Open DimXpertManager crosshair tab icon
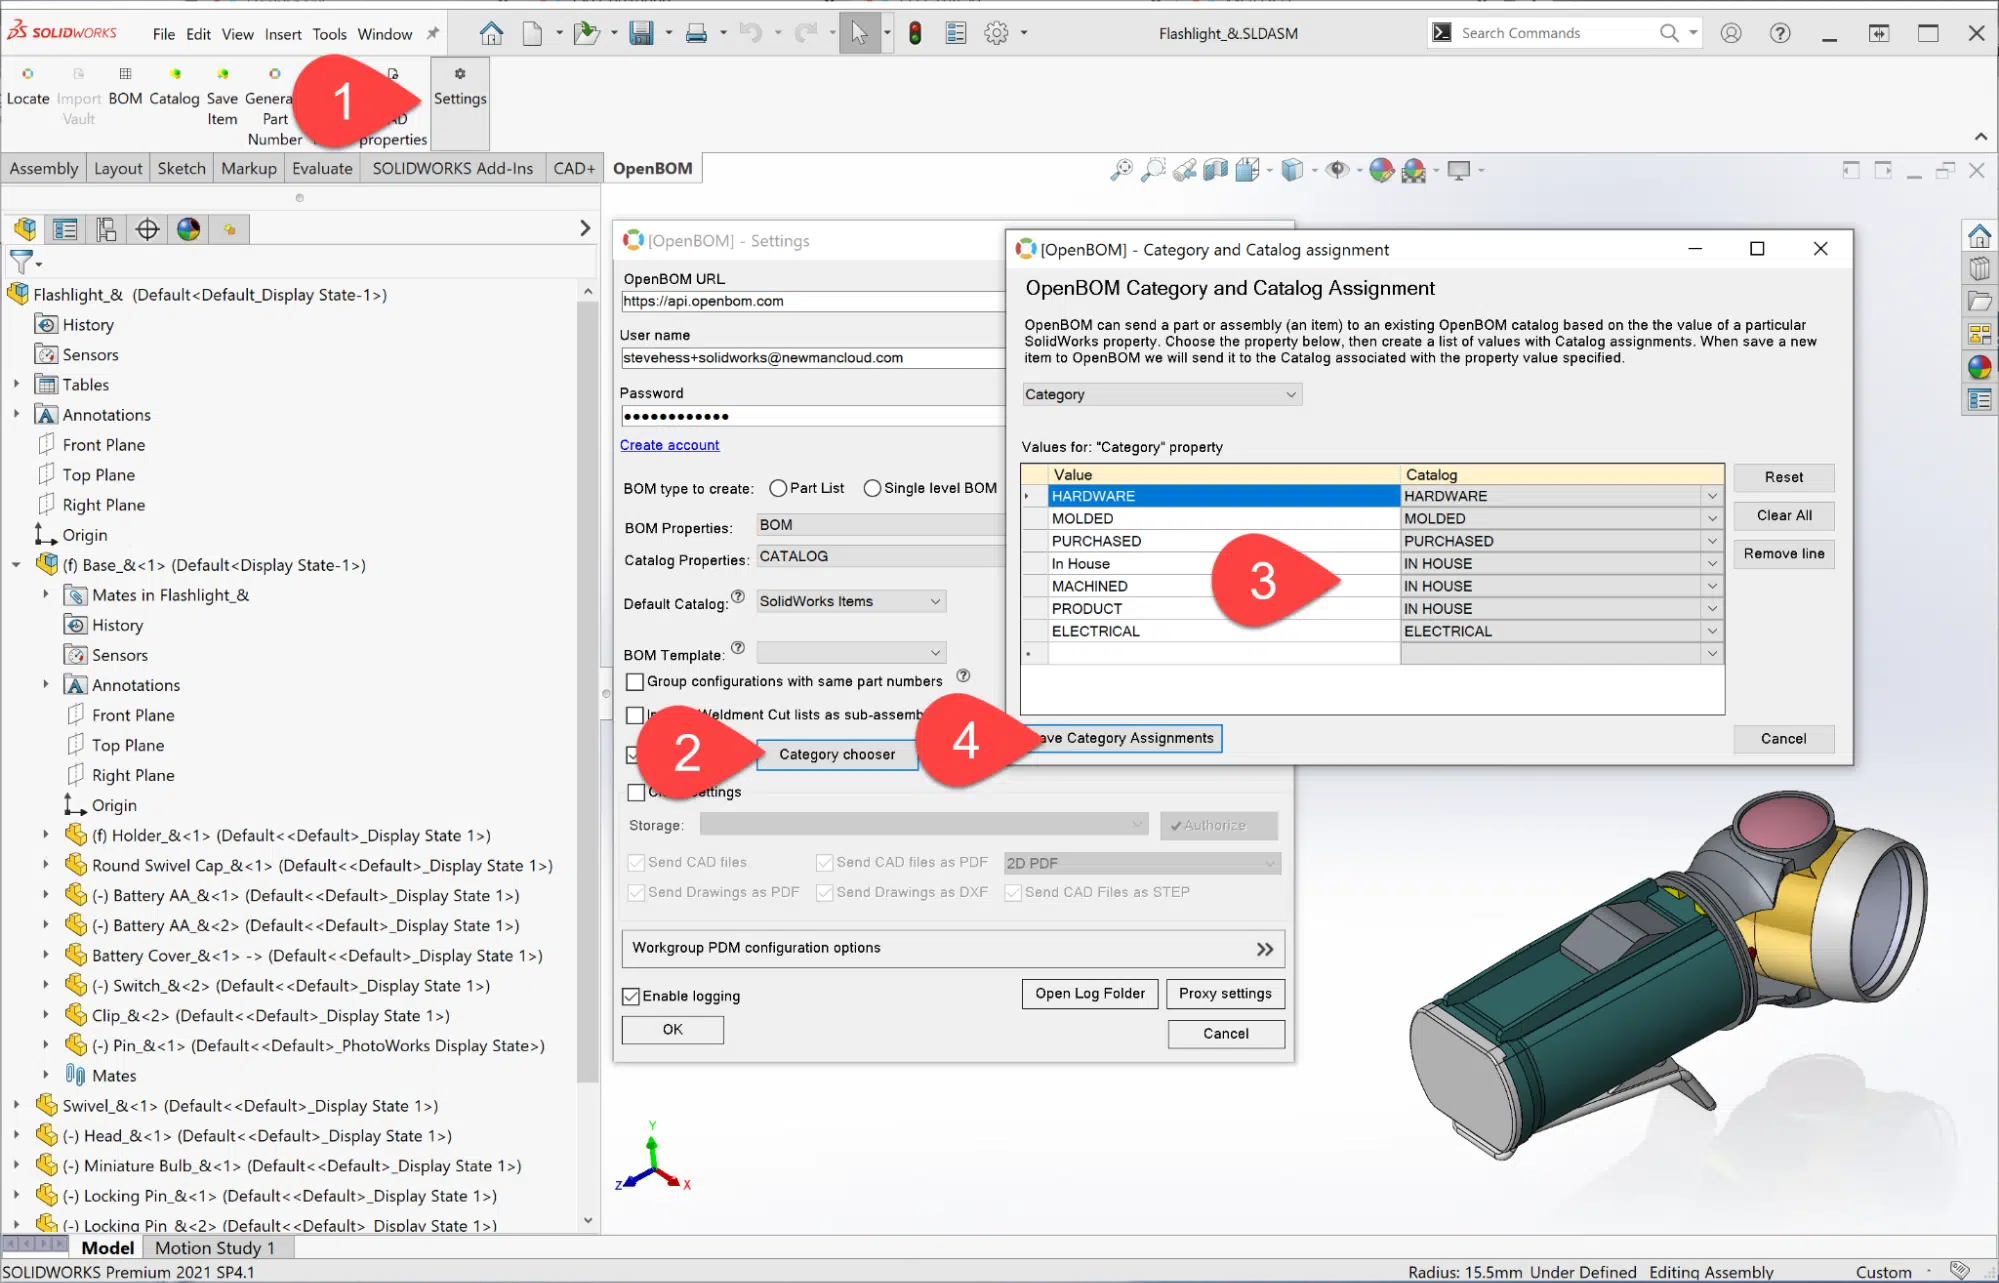This screenshot has height=1283, width=1999. click(x=147, y=230)
